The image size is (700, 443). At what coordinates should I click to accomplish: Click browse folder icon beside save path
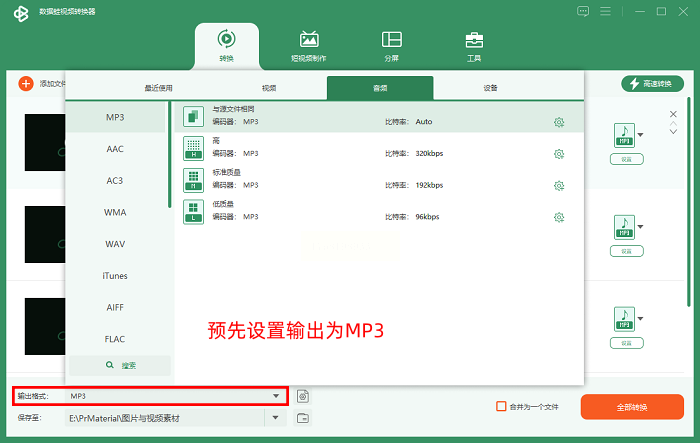point(303,417)
